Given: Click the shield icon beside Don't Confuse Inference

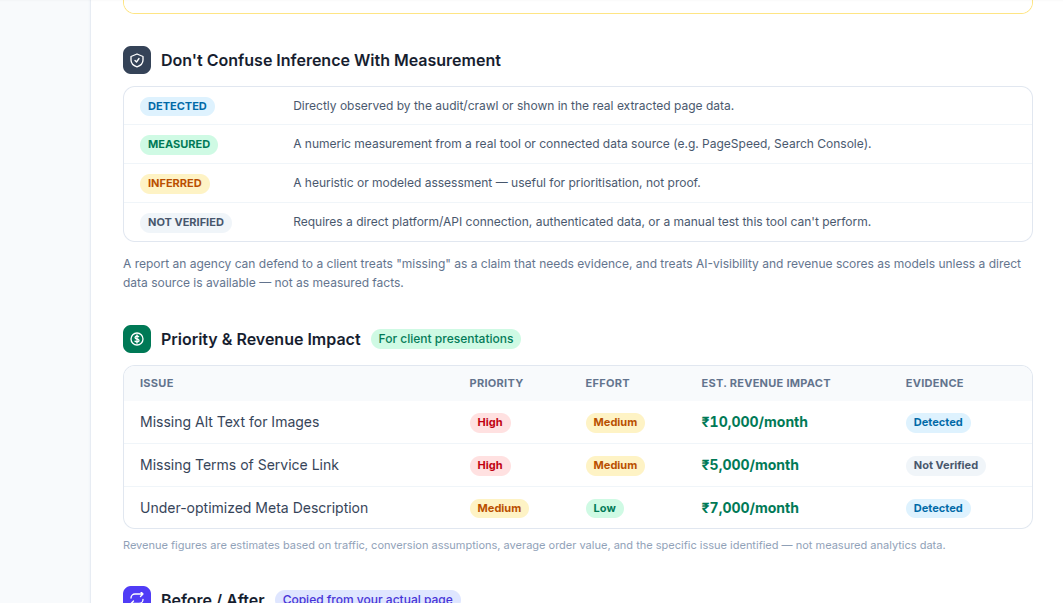Looking at the screenshot, I should point(137,60).
